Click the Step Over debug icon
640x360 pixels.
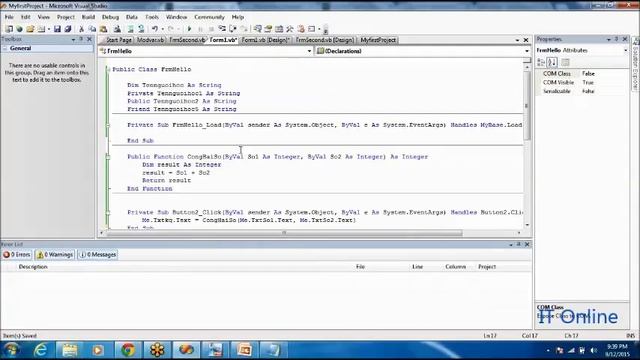[233, 29]
